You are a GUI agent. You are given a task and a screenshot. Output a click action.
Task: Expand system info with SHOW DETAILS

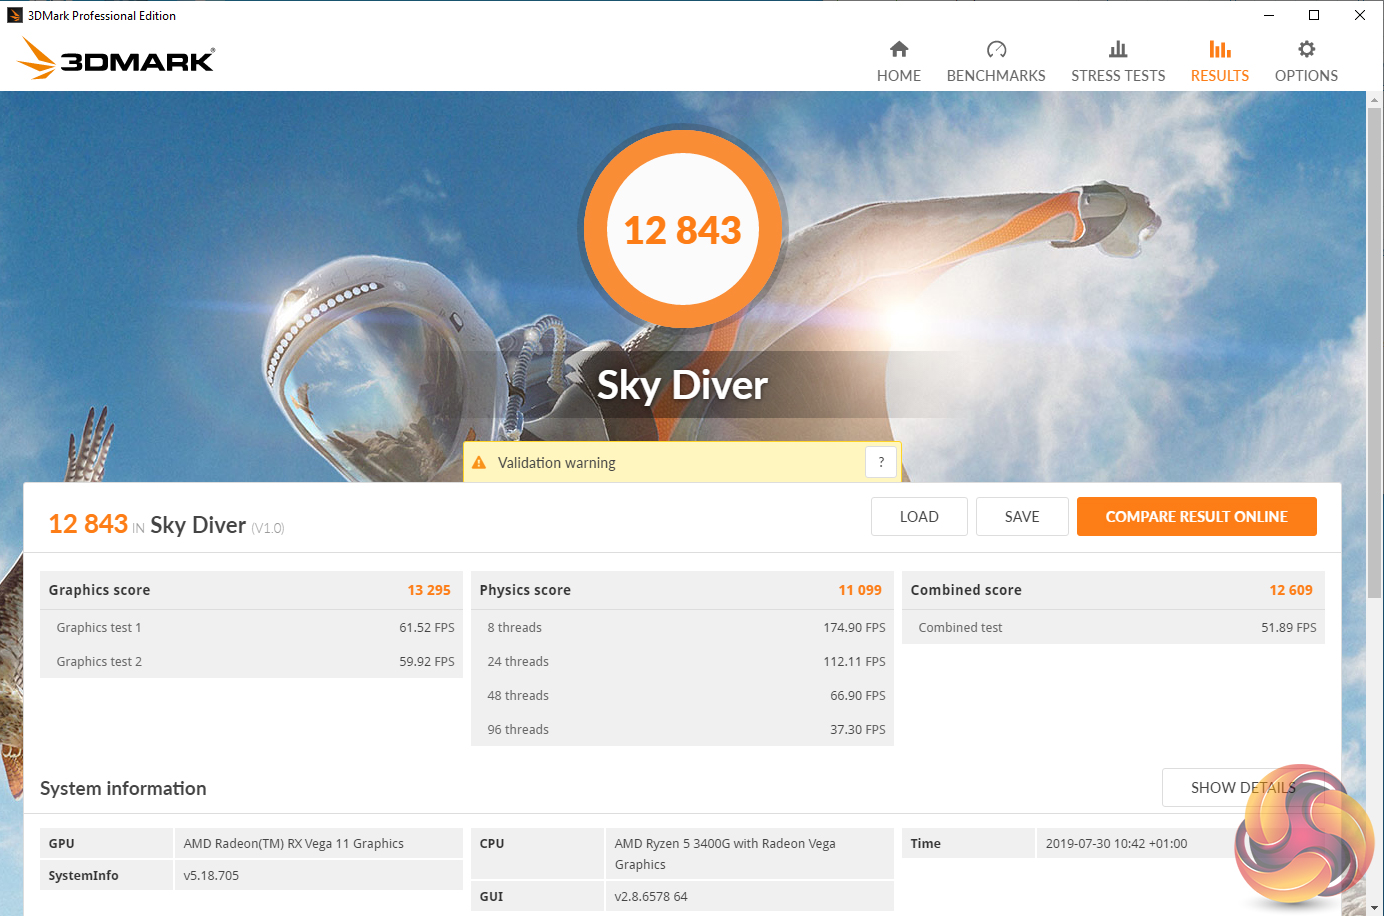click(x=1242, y=788)
